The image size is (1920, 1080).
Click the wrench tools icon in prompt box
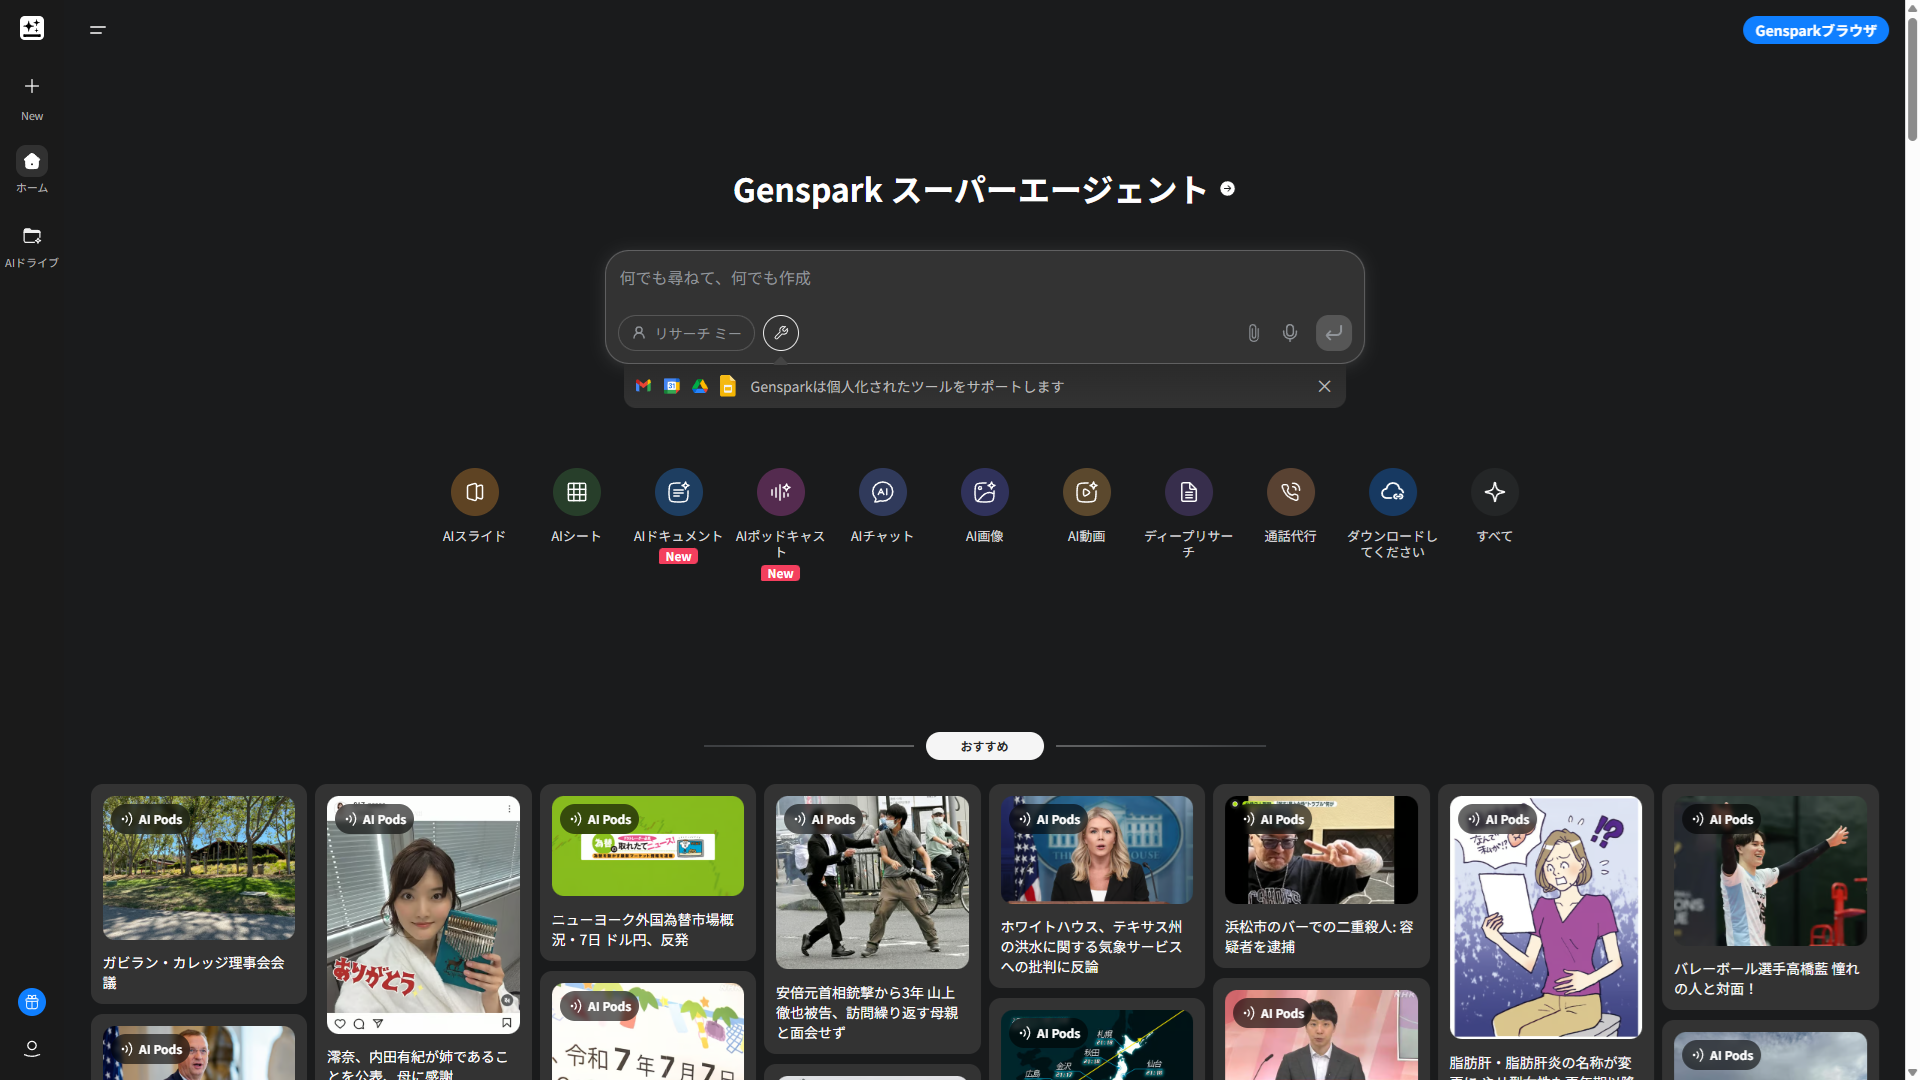[x=781, y=333]
